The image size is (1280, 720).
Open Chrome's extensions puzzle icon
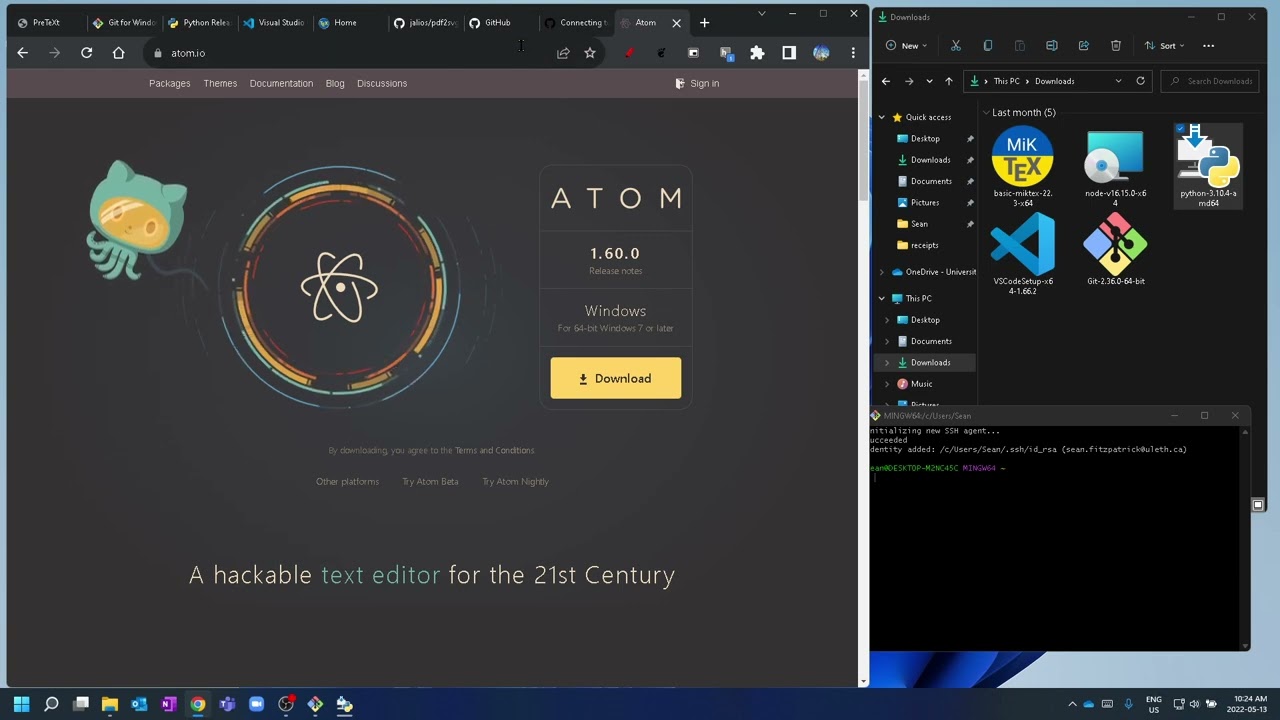pos(757,53)
